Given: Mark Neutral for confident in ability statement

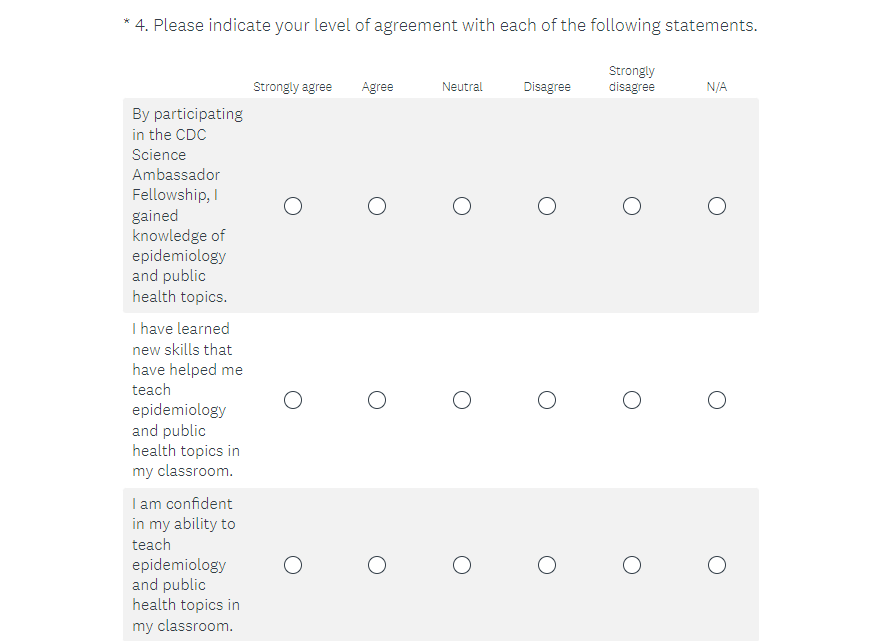Looking at the screenshot, I should (x=462, y=565).
